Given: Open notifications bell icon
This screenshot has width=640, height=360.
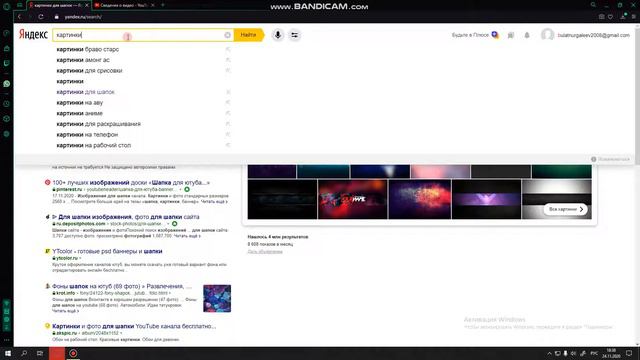Looking at the screenshot, I should 527,36.
